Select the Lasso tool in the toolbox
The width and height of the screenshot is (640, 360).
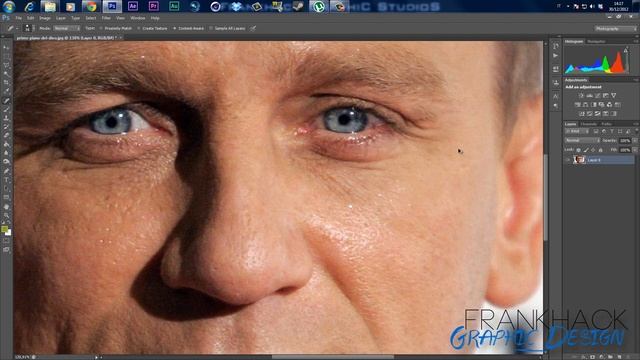pos(6,65)
